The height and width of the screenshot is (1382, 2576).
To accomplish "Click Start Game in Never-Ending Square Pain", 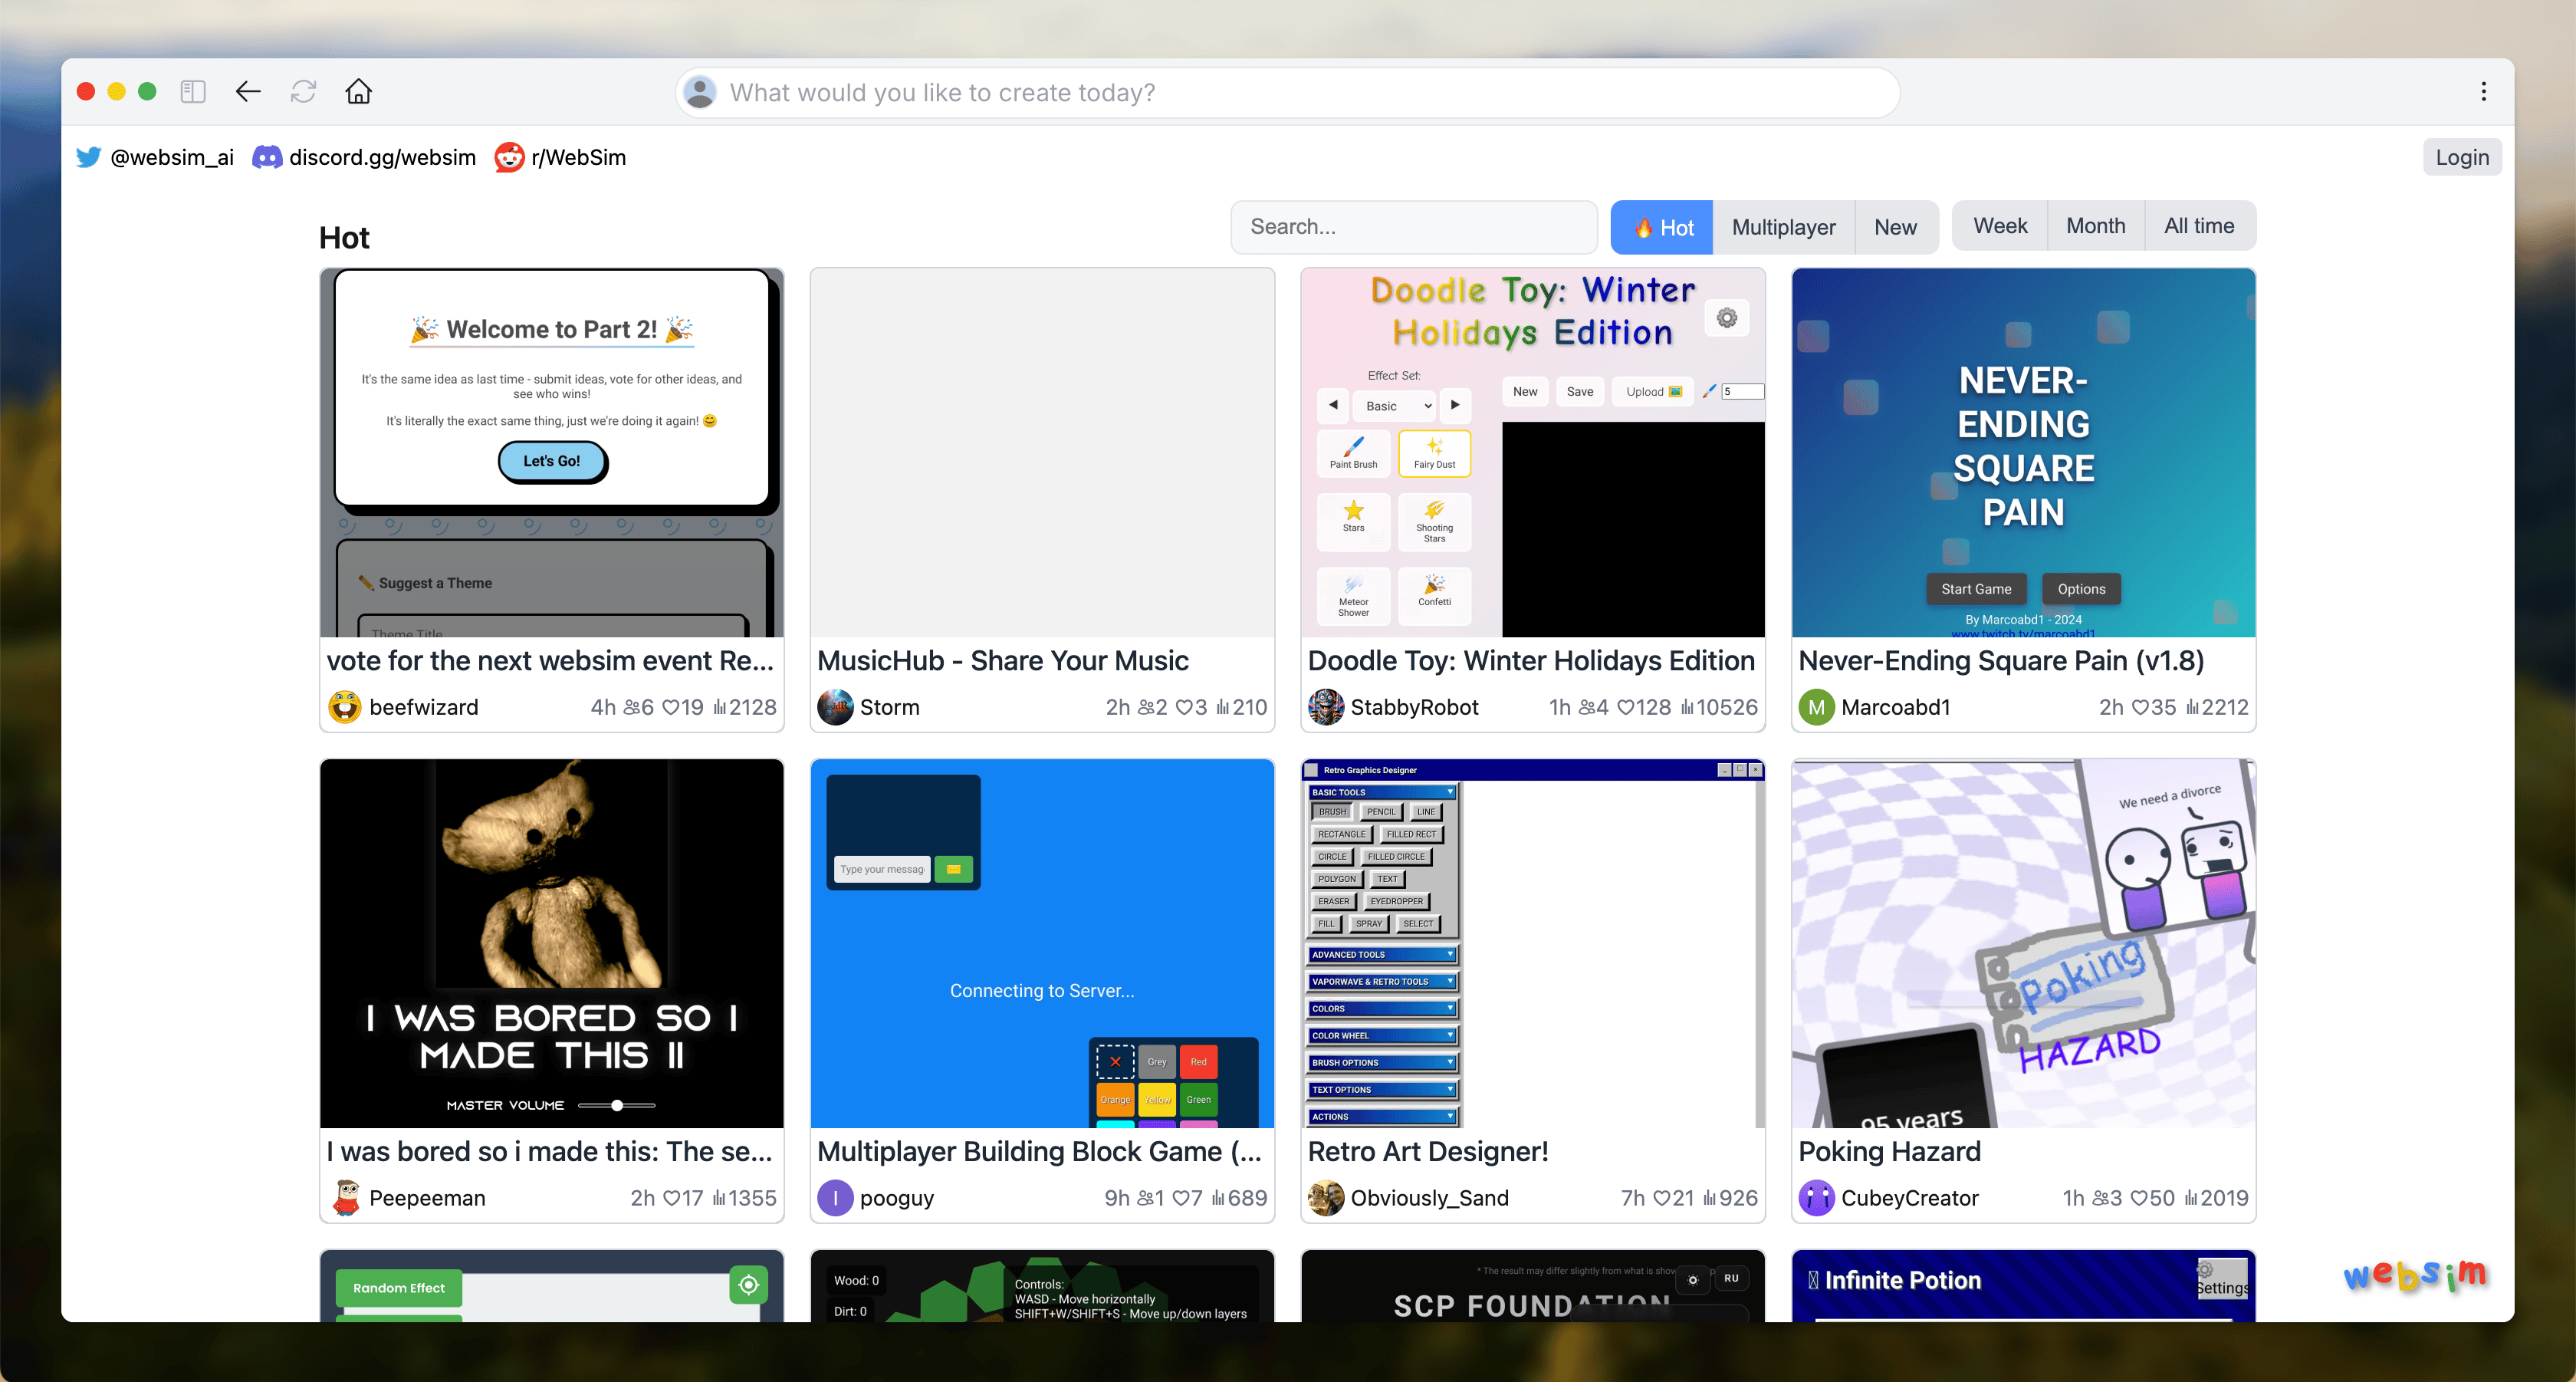I will (1976, 589).
